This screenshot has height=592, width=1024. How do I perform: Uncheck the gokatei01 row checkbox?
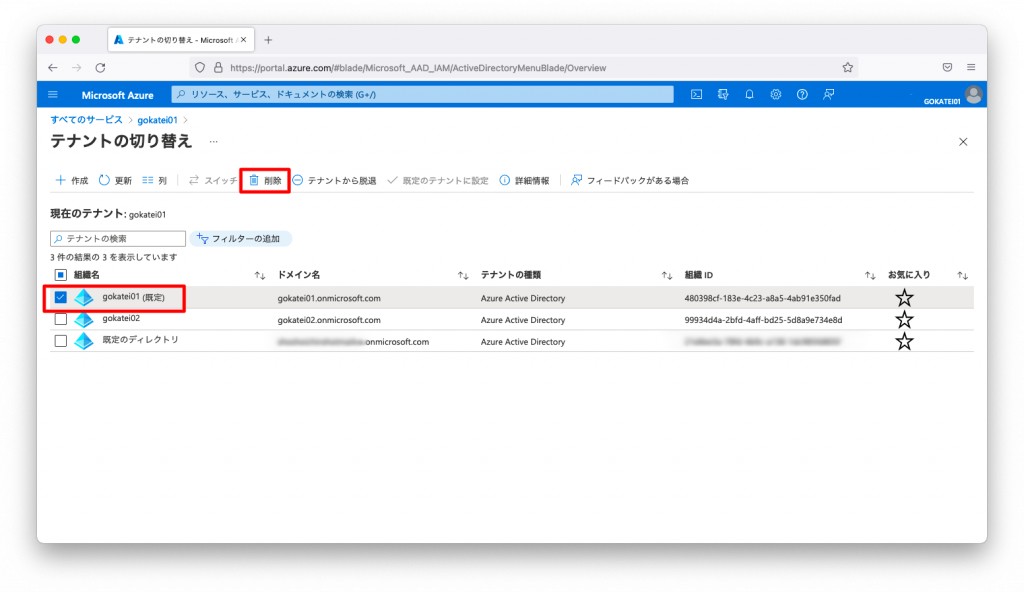coord(61,297)
